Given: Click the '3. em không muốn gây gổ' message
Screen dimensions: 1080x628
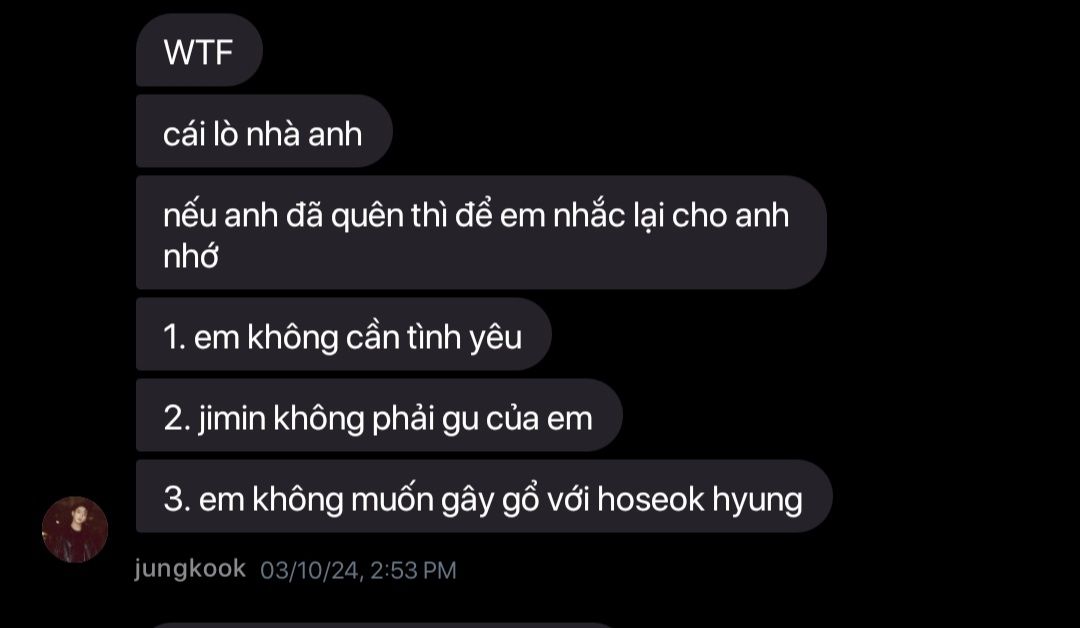Looking at the screenshot, I should (x=484, y=496).
